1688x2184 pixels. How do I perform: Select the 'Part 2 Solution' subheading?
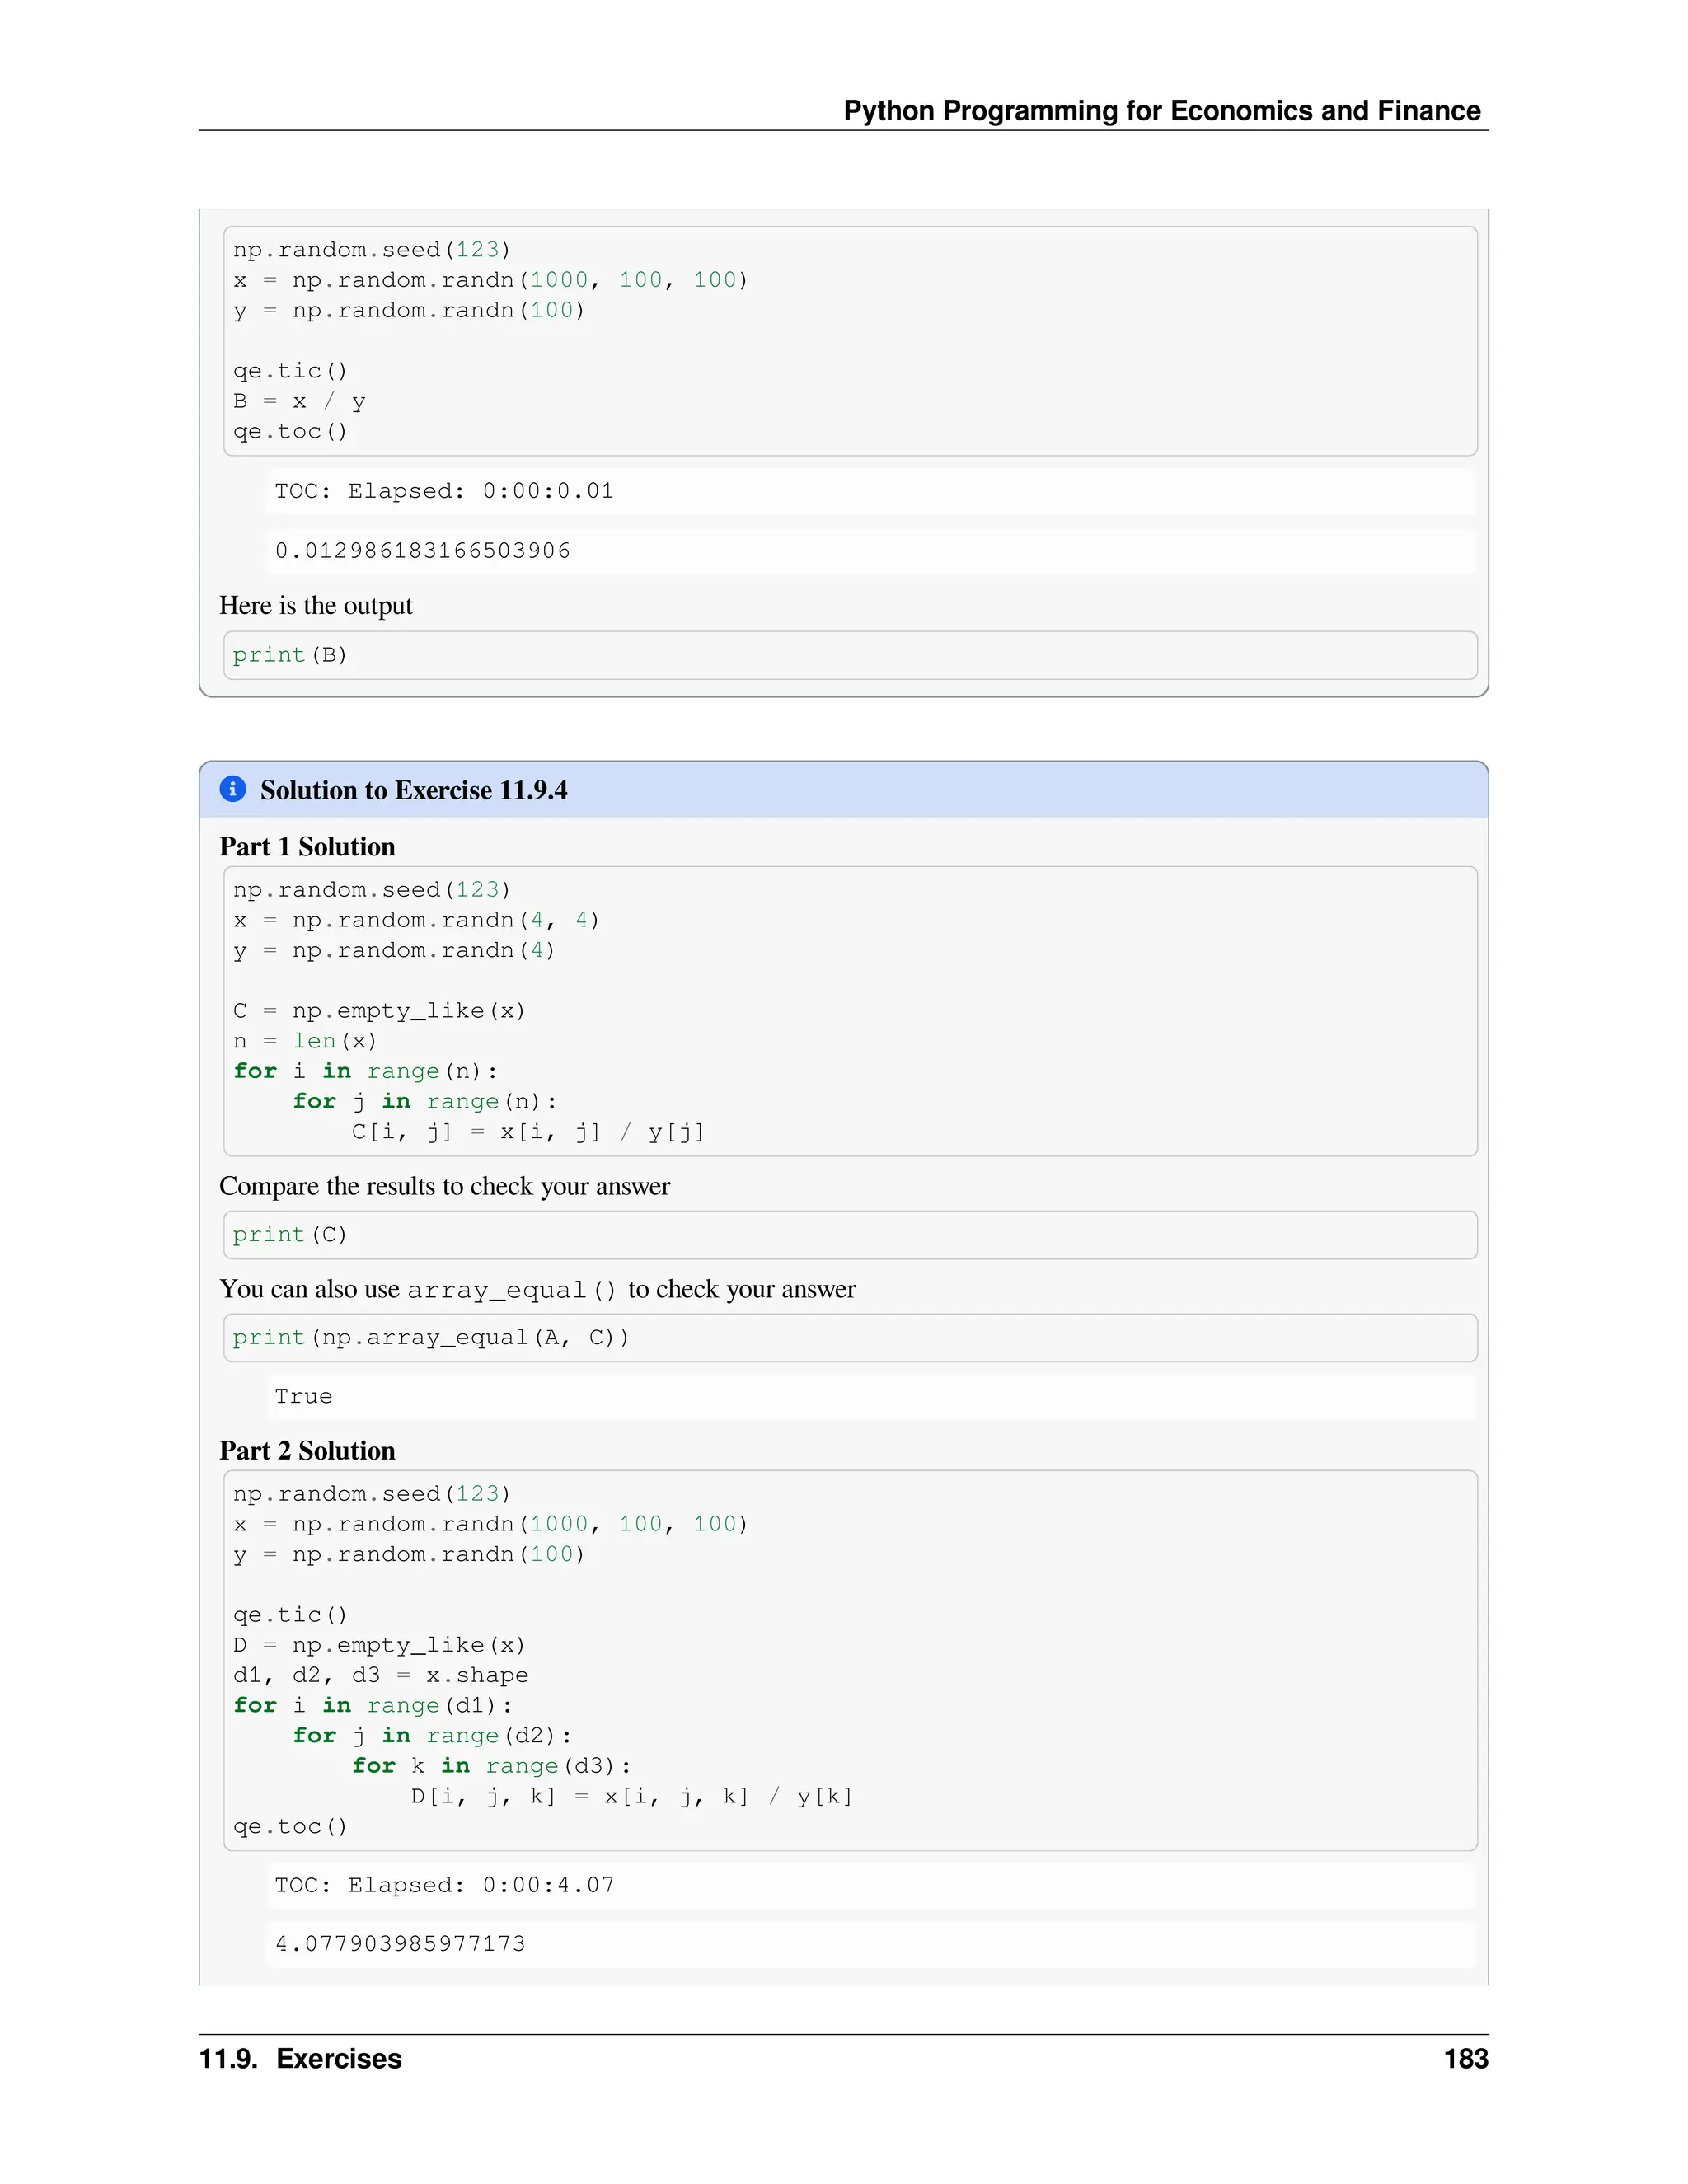tap(307, 1450)
